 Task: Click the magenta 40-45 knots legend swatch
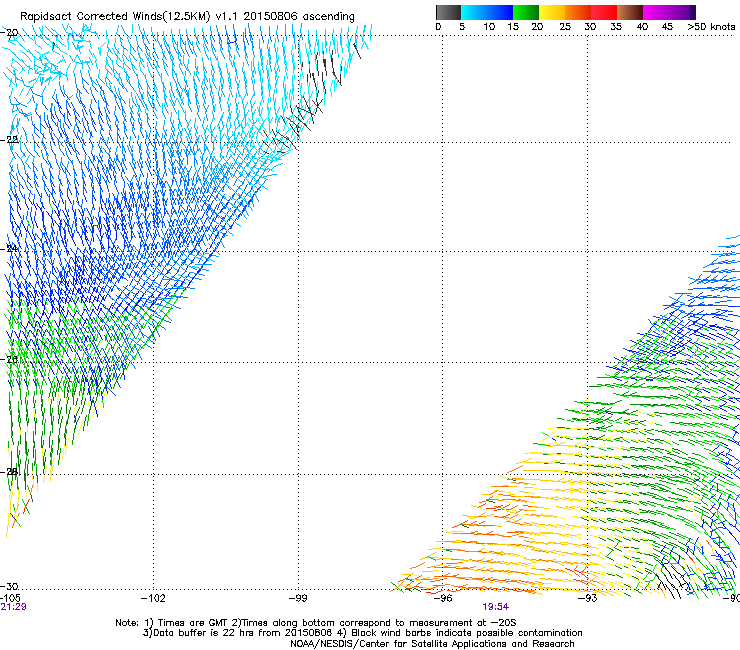(656, 12)
